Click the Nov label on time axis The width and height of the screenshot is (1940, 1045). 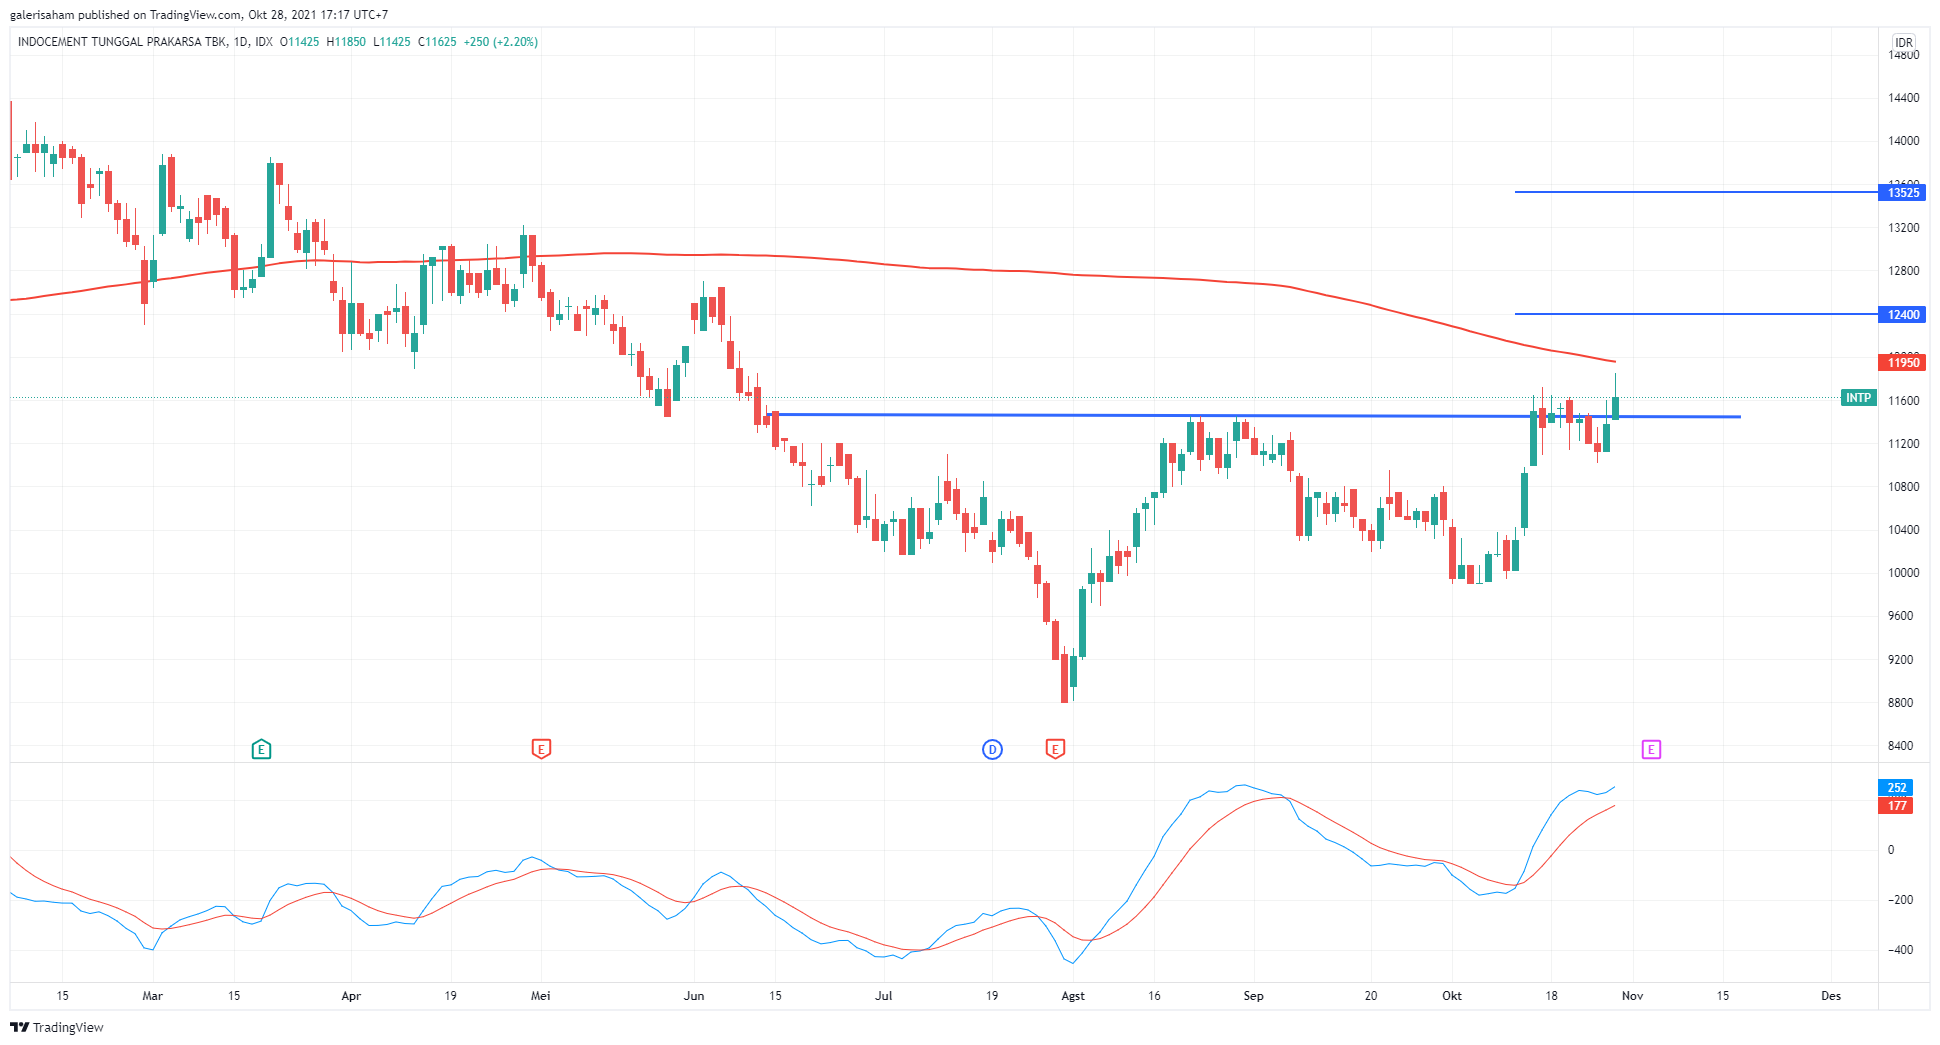1632,996
